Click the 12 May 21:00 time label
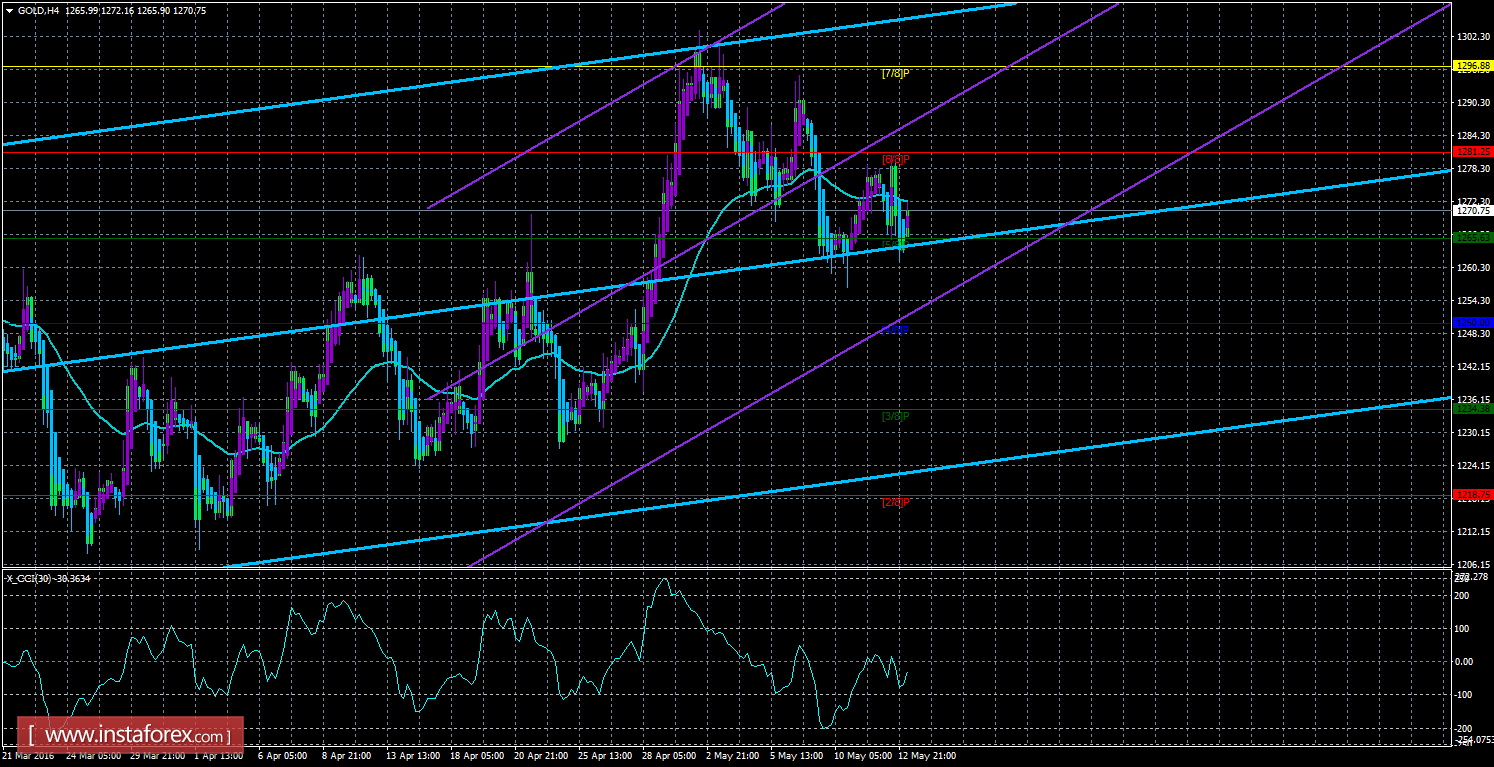This screenshot has height=767, width=1494. coord(927,756)
